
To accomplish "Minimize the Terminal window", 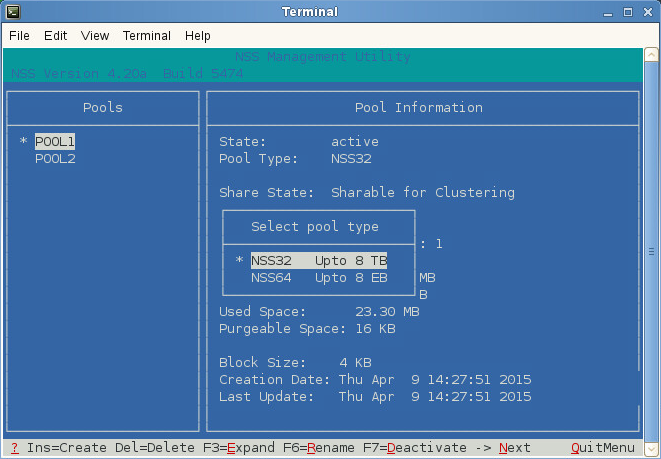I will point(607,13).
